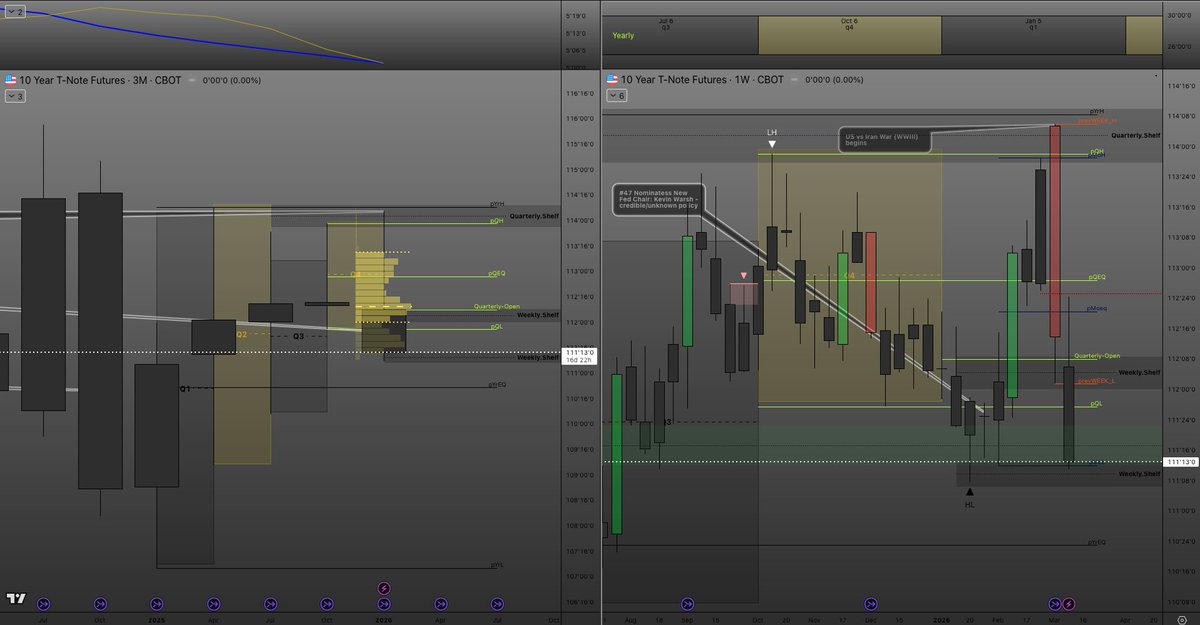Open roll marker above Sep on 1W chart
This screenshot has width=1200, height=625.
(687, 604)
